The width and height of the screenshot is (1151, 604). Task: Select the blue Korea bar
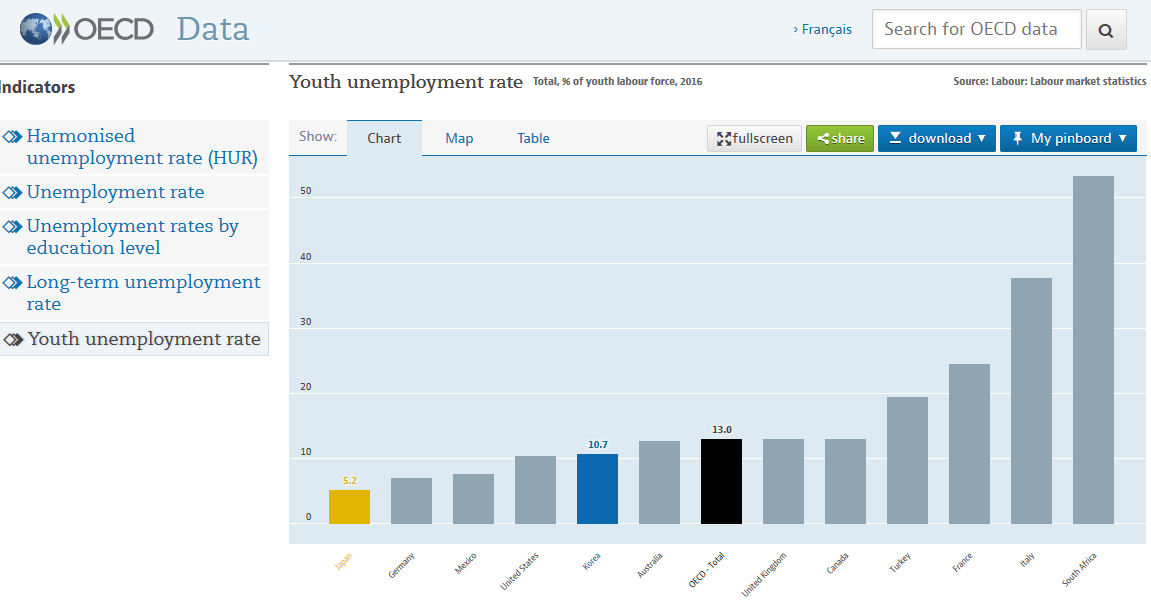597,489
